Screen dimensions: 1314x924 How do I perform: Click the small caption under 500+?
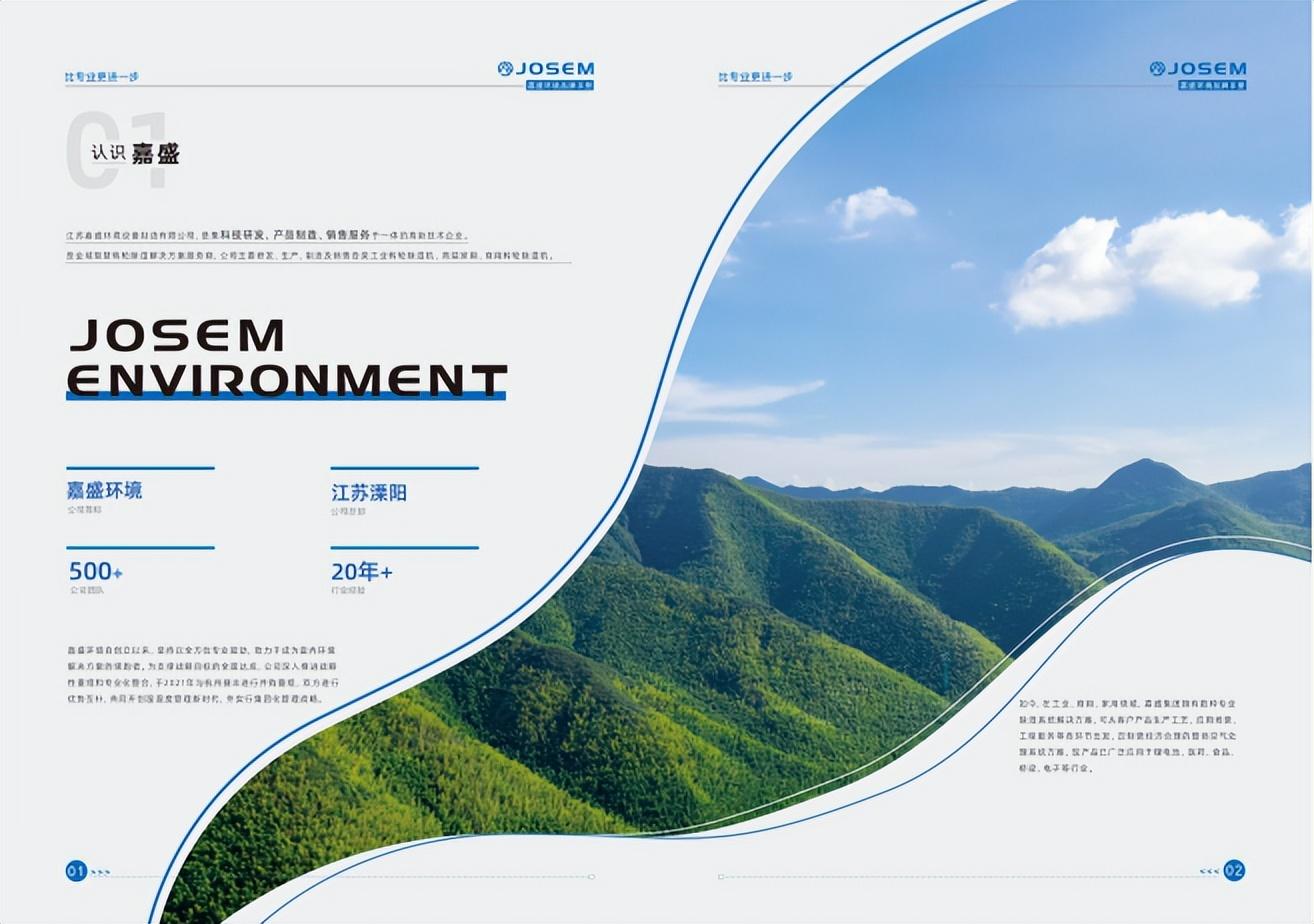(x=86, y=590)
